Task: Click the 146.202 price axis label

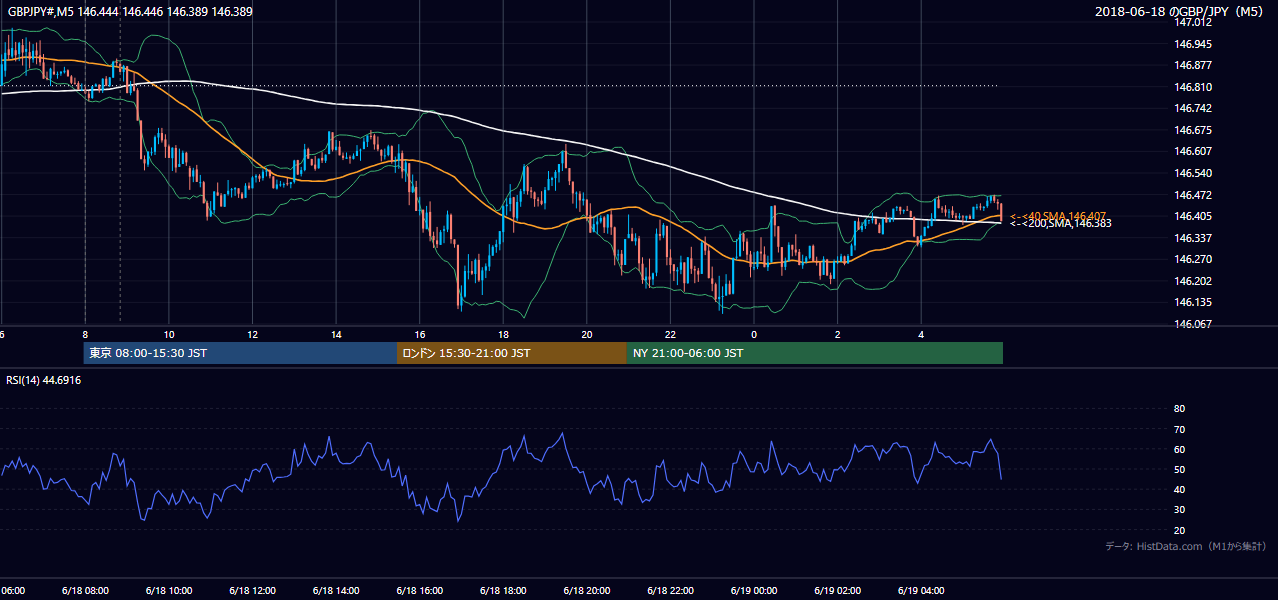Action: [x=1192, y=281]
